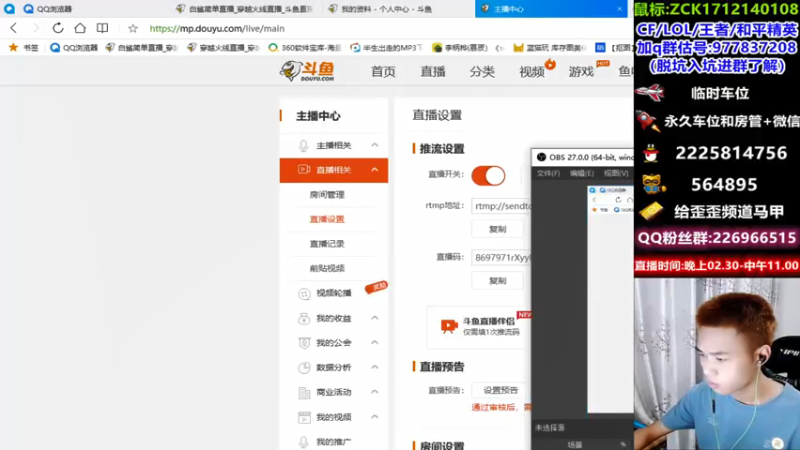This screenshot has height=450, width=800.
Task: Click the browser address bar URL
Action: [x=217, y=29]
